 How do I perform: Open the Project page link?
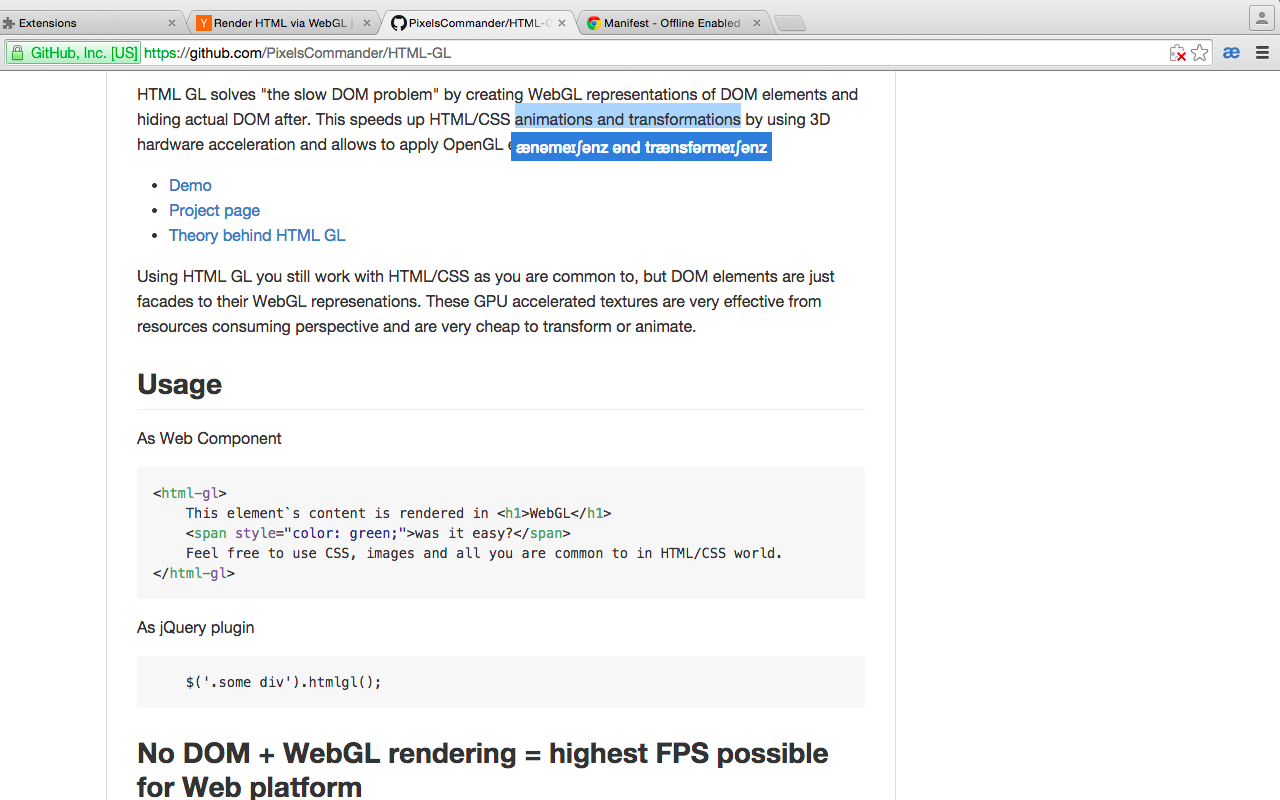pyautogui.click(x=214, y=210)
